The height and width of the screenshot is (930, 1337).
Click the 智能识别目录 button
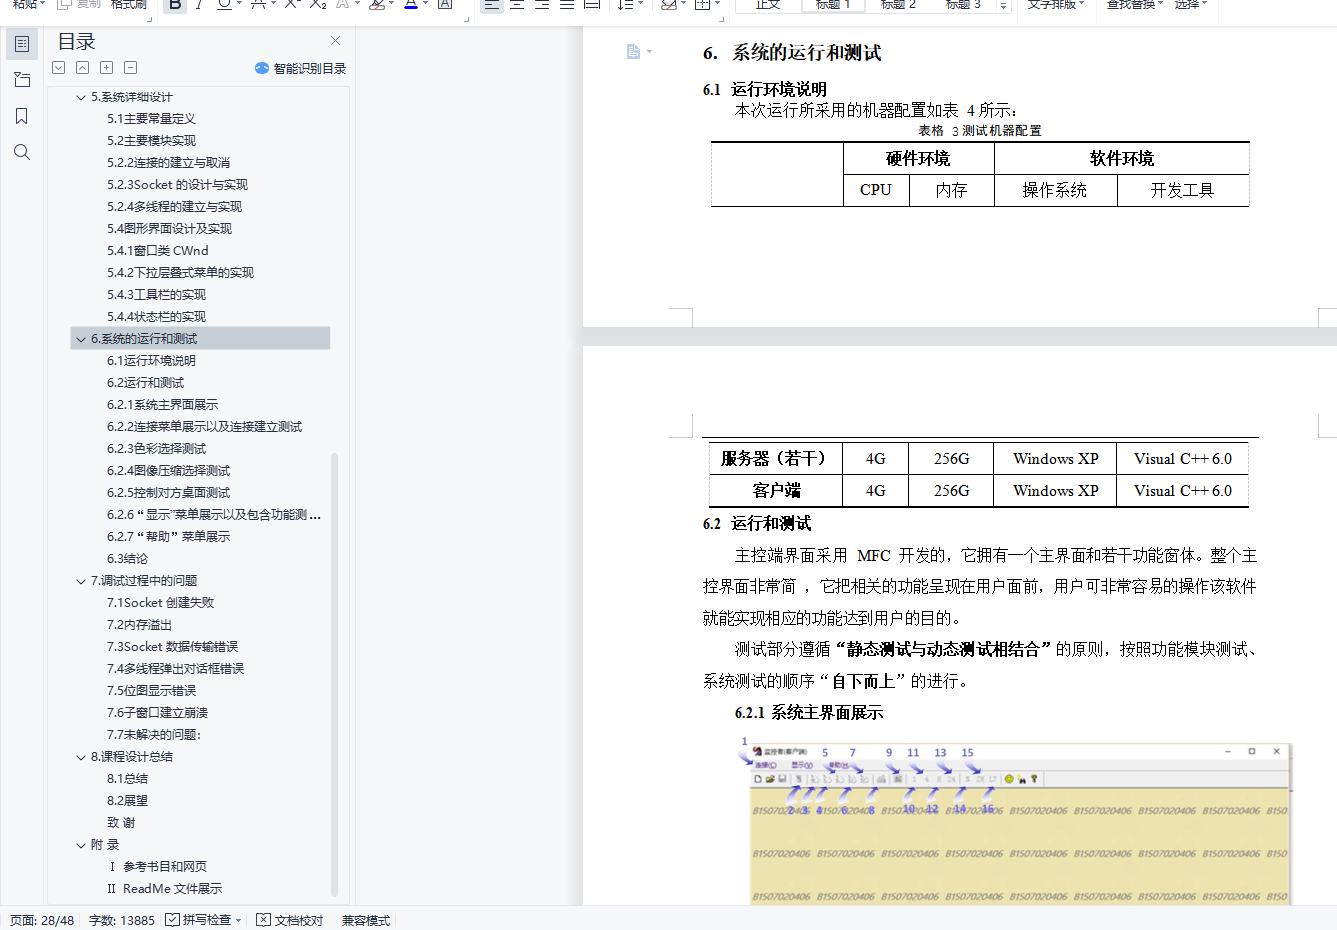[300, 68]
